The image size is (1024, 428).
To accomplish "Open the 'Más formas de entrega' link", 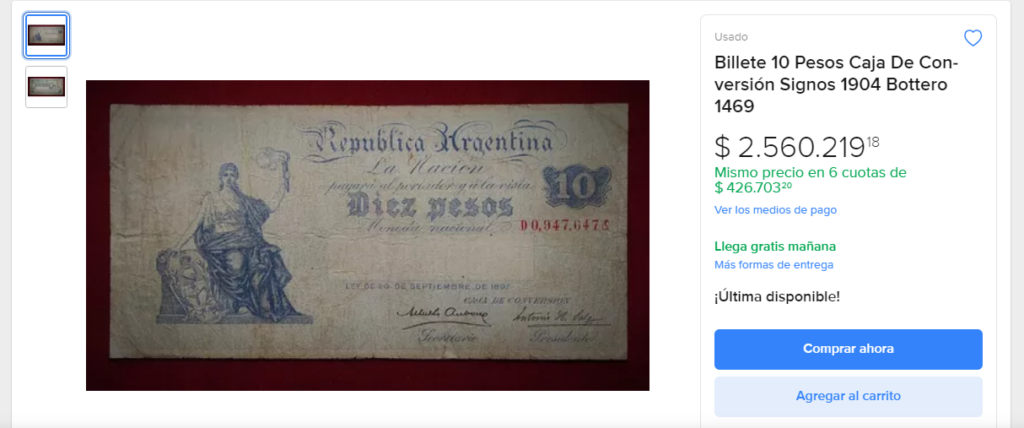I will point(773,265).
